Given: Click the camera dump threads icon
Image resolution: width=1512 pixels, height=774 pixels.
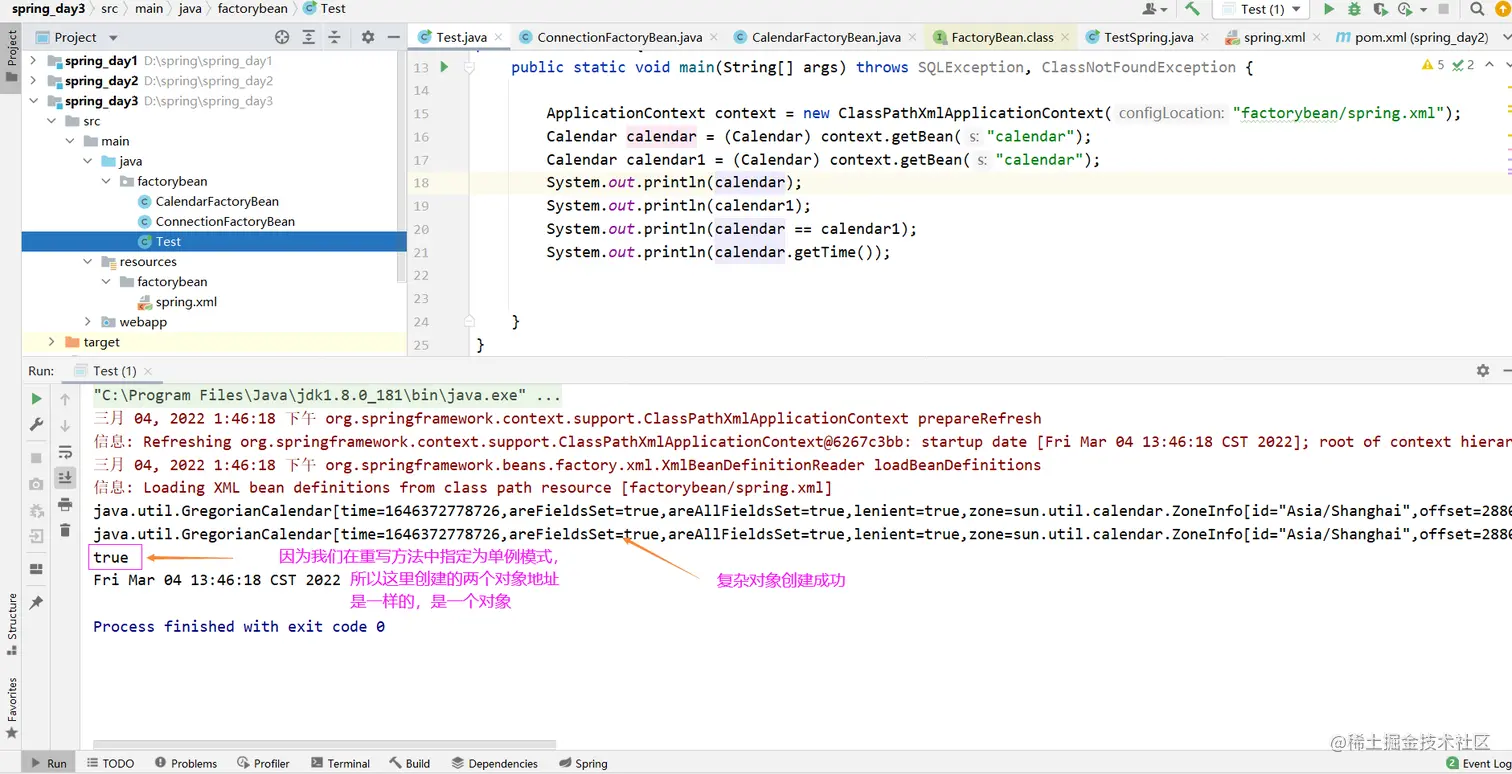Looking at the screenshot, I should pos(37,484).
